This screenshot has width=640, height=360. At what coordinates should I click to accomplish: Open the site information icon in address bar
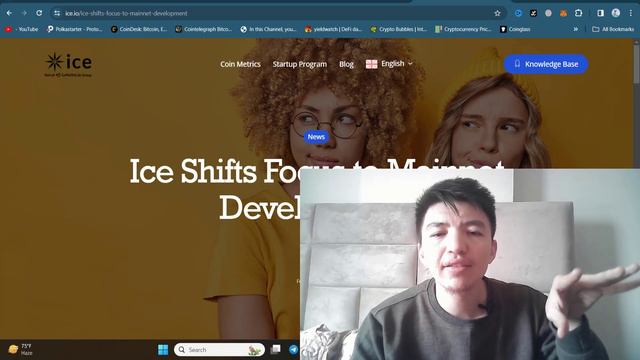pos(57,13)
